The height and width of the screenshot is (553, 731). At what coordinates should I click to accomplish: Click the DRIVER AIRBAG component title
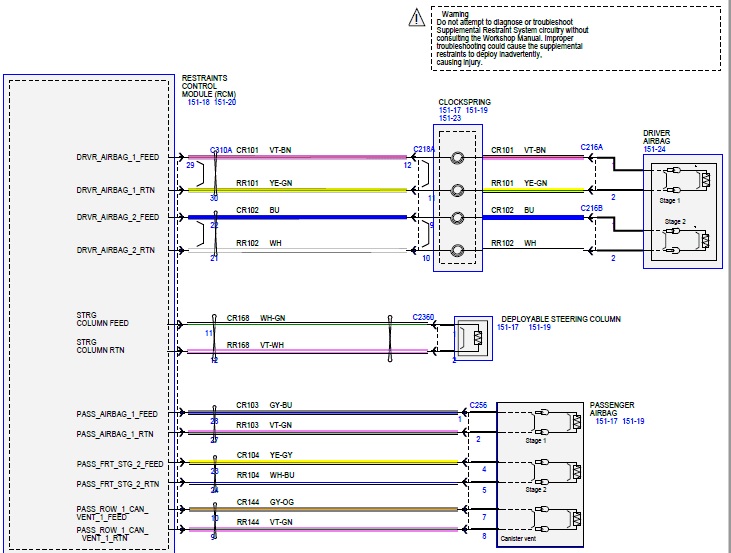(x=656, y=137)
